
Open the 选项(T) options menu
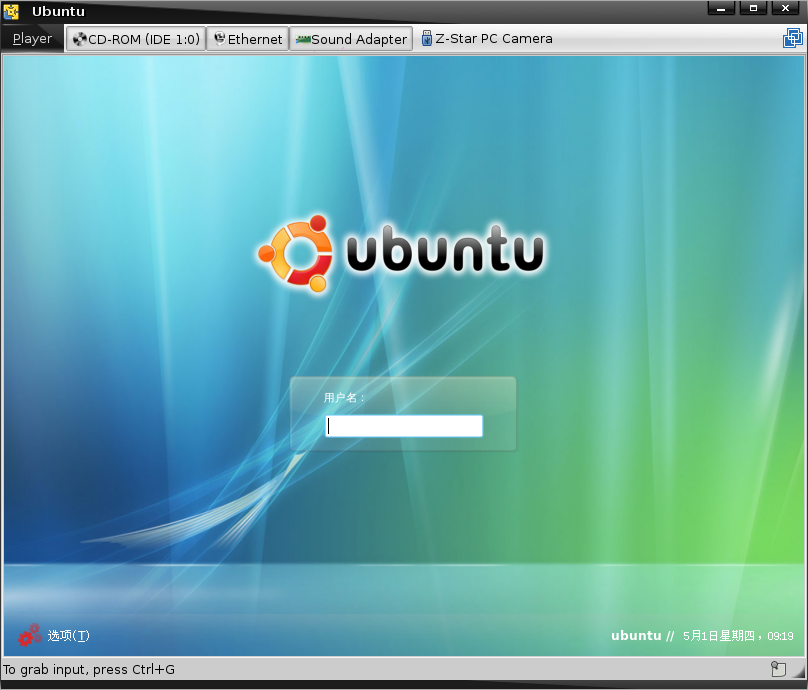(x=69, y=635)
